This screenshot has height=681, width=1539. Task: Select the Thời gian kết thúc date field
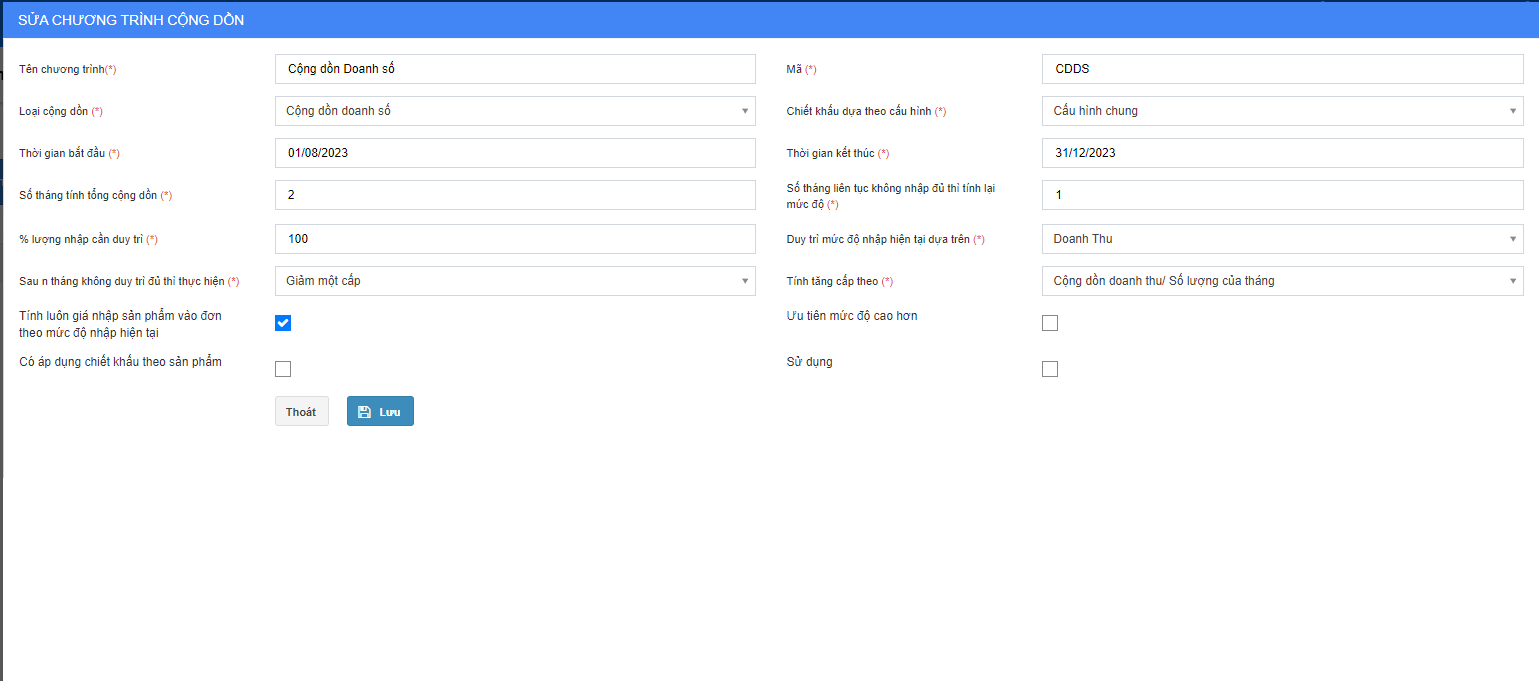(1282, 153)
